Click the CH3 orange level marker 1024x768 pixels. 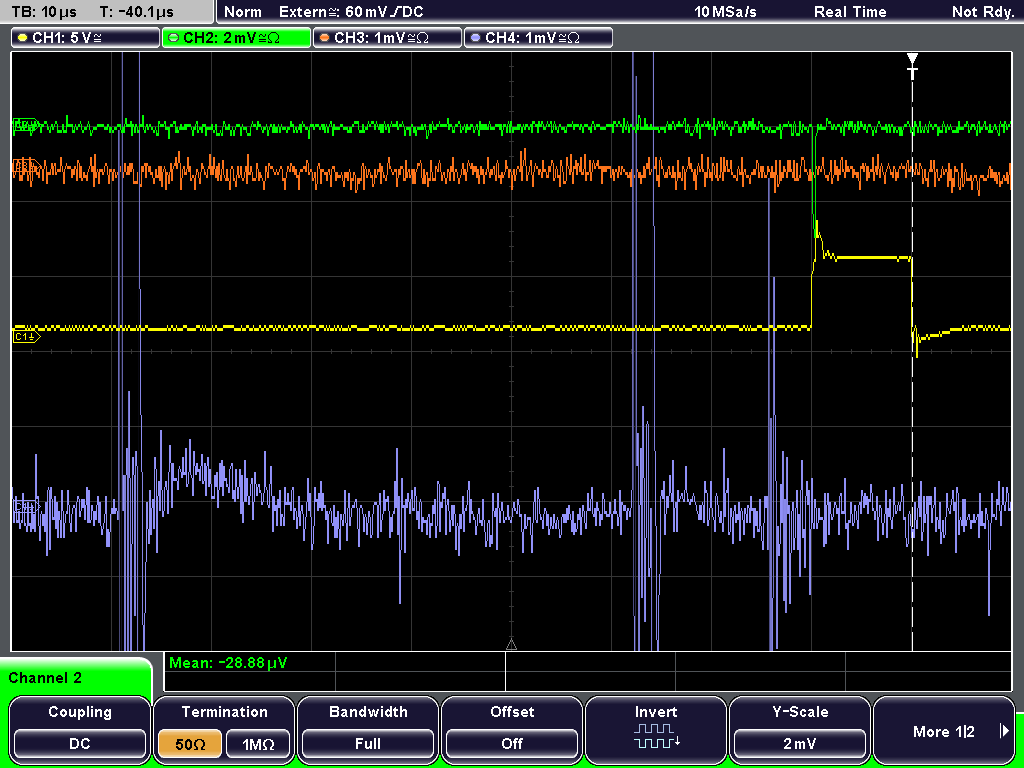[25, 167]
